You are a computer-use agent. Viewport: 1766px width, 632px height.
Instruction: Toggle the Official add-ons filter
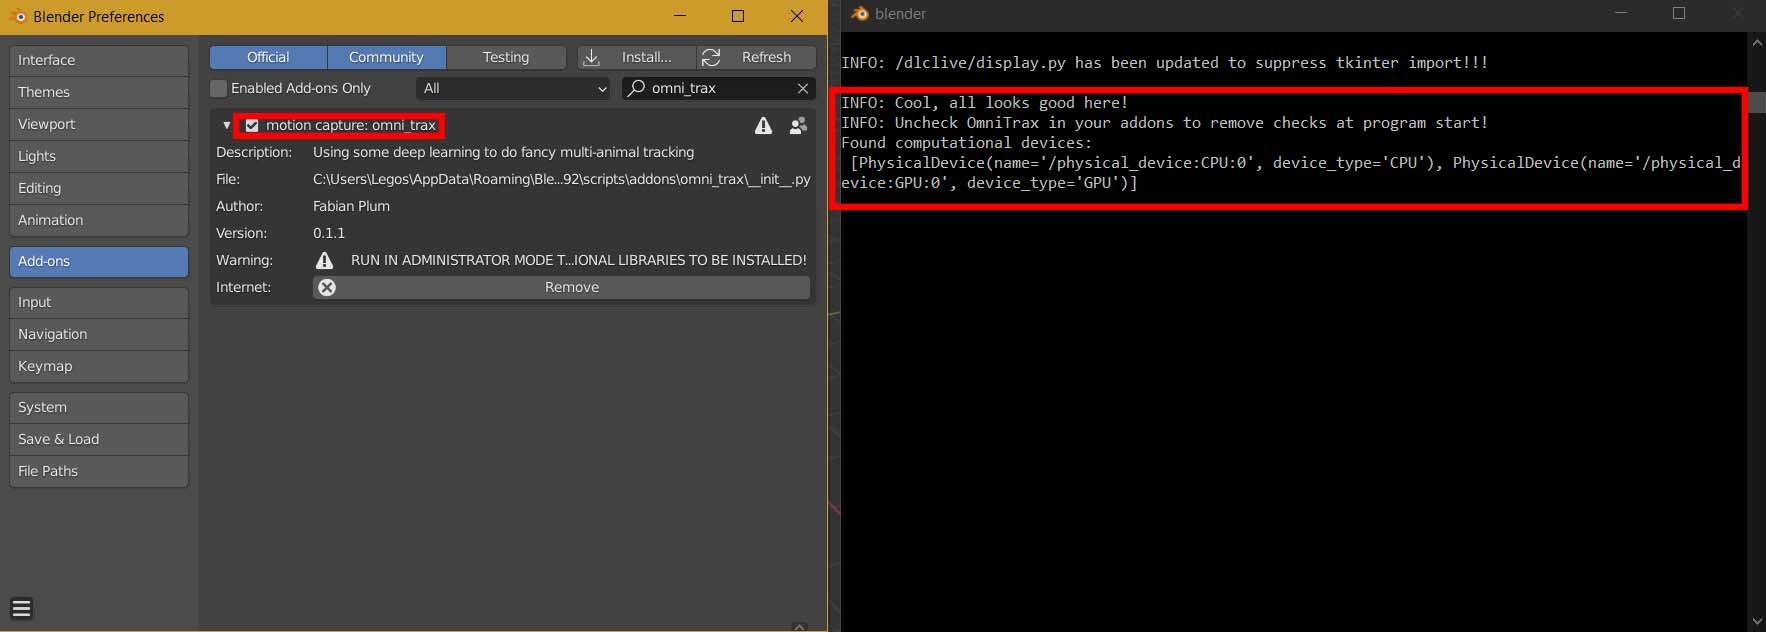click(x=268, y=57)
